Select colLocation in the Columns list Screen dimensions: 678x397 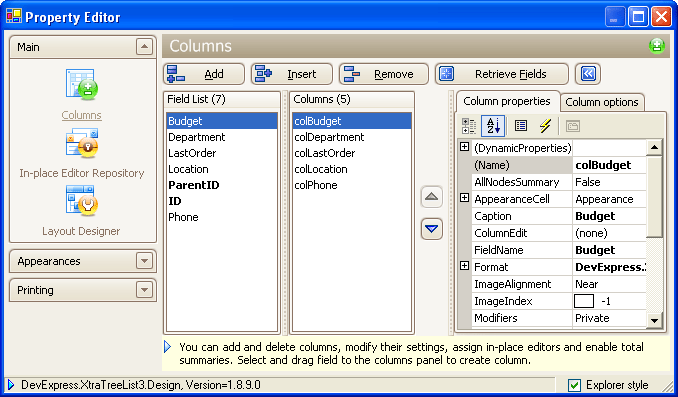pyautogui.click(x=352, y=169)
